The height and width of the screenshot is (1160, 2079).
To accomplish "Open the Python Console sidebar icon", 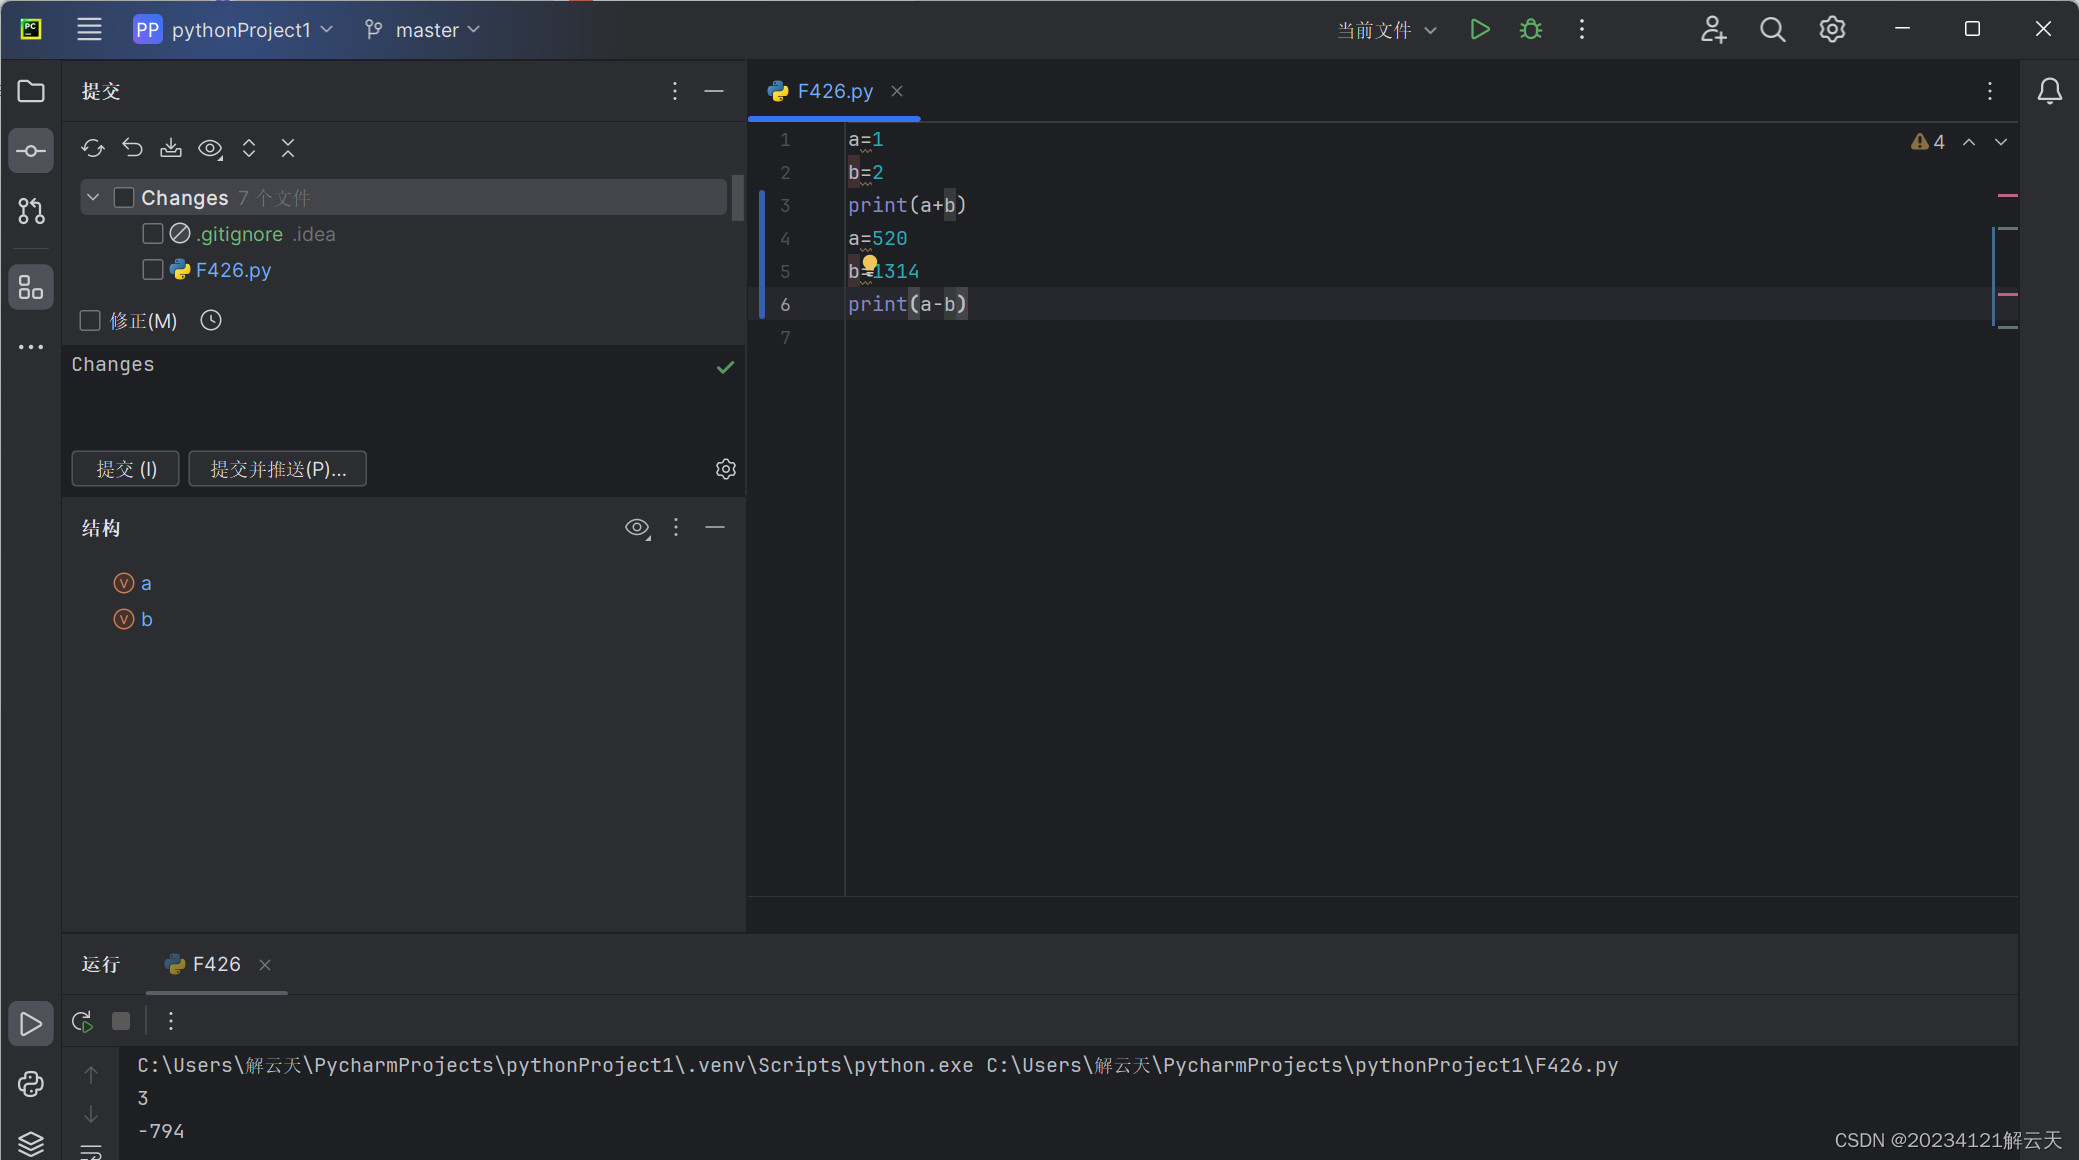I will tap(31, 1084).
